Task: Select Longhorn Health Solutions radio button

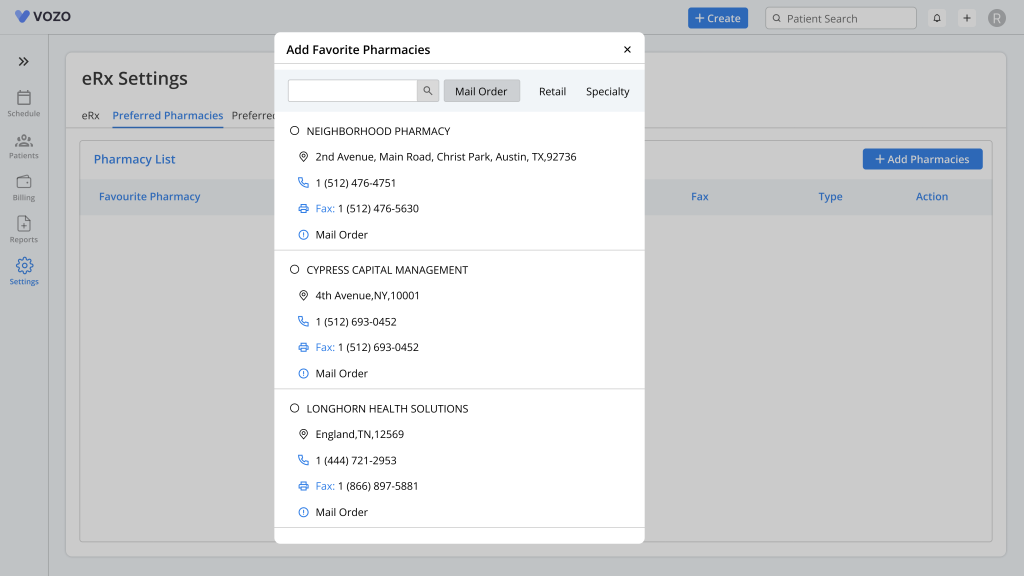Action: 295,409
